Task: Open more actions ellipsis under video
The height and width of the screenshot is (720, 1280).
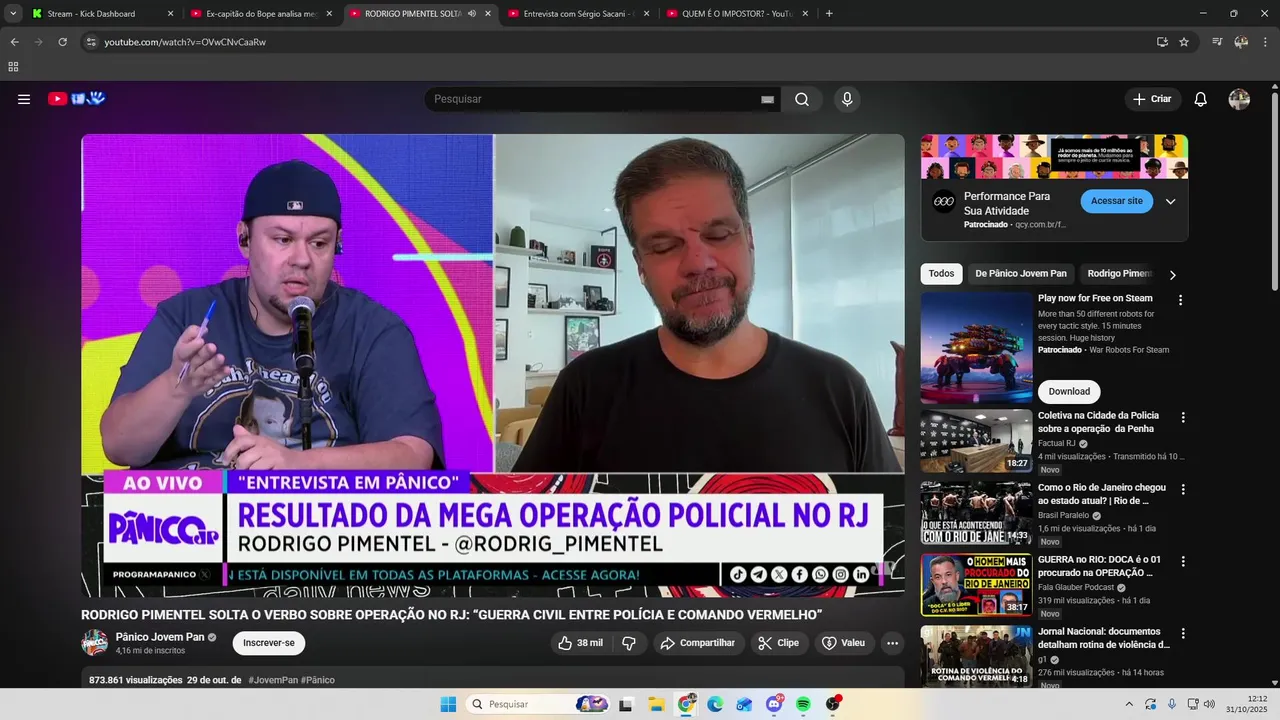Action: pos(893,643)
